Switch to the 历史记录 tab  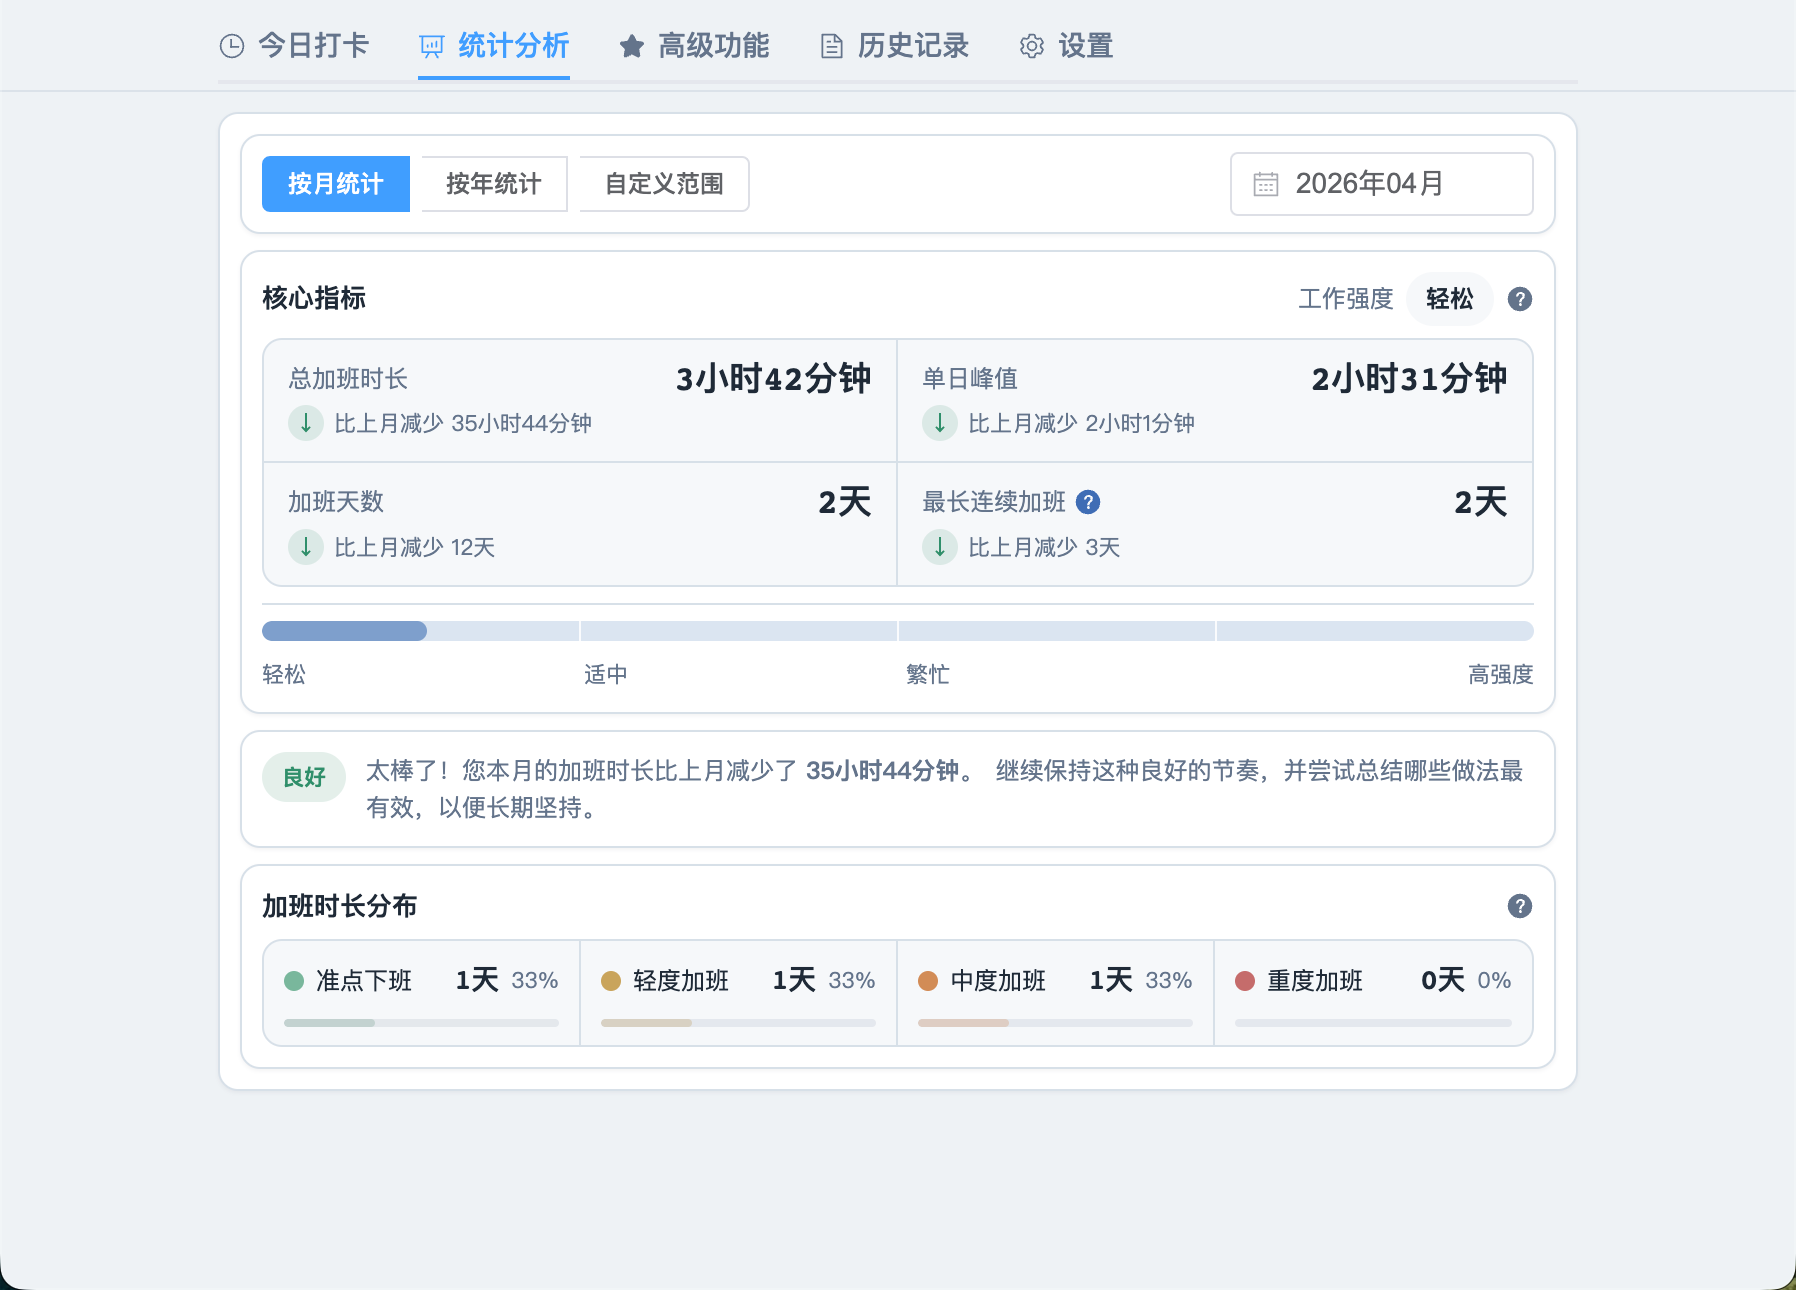(x=894, y=46)
